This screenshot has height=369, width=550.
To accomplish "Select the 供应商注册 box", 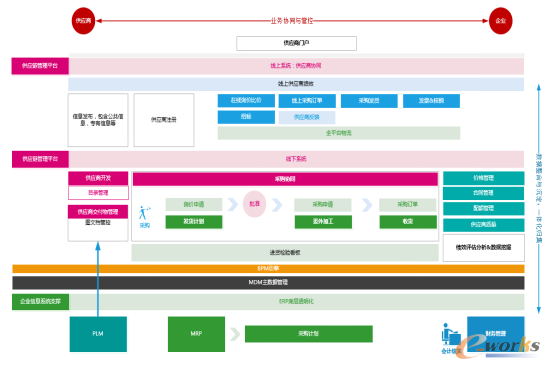I will pos(164,120).
